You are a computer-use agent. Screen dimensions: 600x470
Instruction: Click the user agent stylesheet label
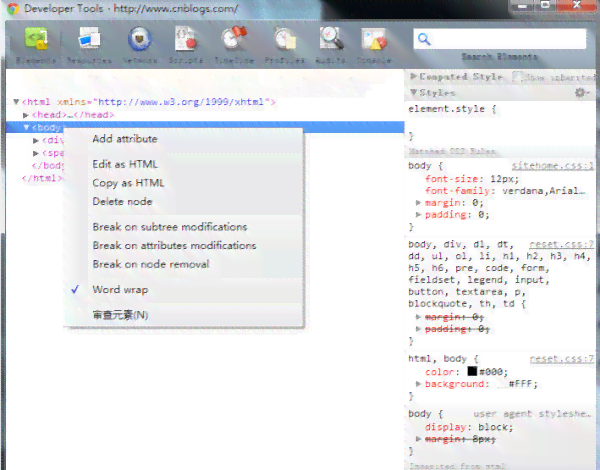[533, 414]
